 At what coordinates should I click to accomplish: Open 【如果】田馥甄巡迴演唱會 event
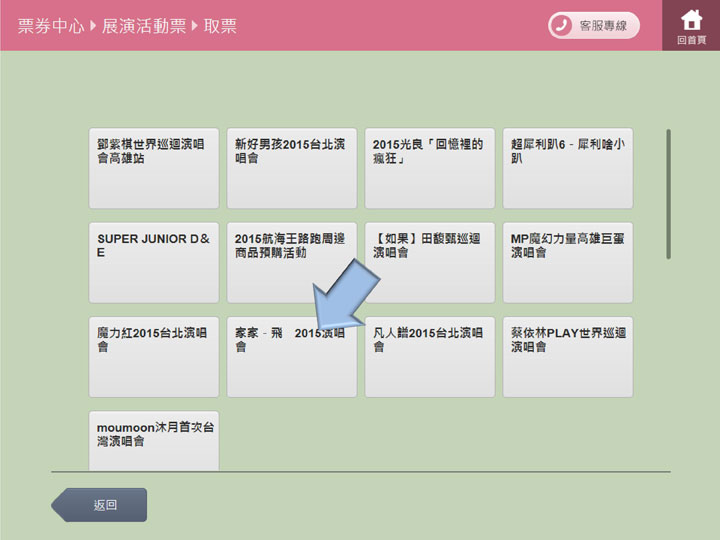pos(429,263)
